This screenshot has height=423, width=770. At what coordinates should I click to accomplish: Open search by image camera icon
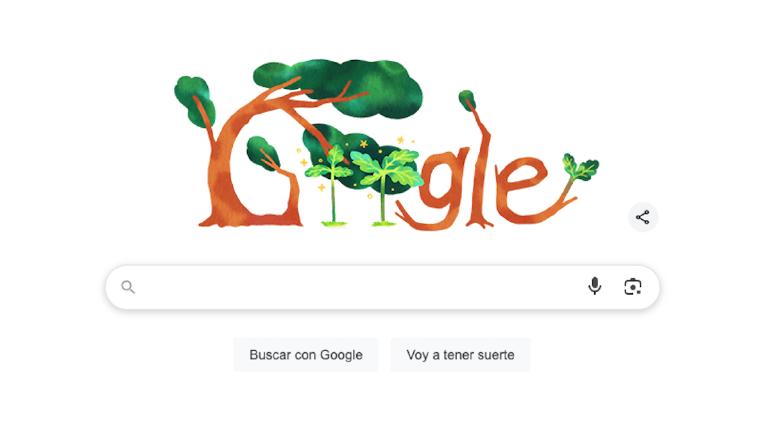tap(632, 287)
